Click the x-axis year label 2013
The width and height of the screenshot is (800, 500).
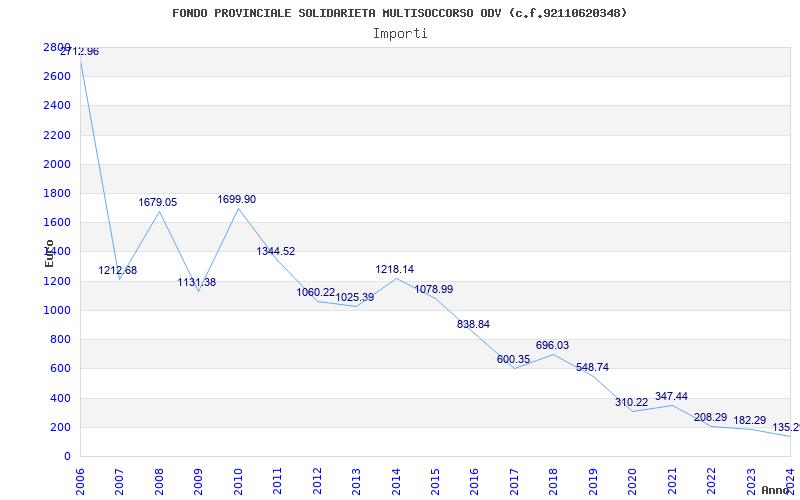[356, 482]
